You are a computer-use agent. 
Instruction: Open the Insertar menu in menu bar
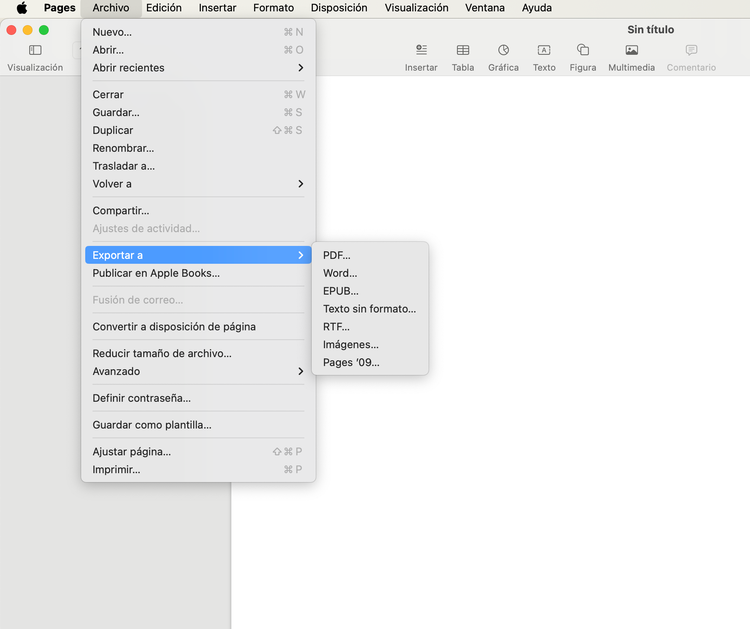click(218, 8)
